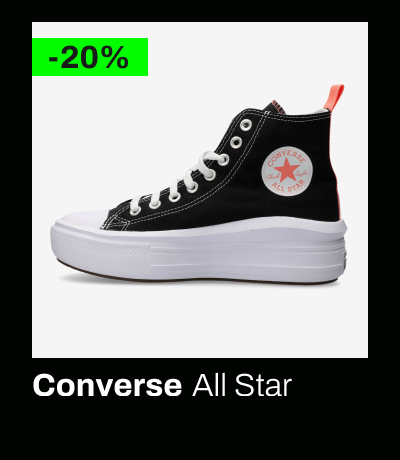The width and height of the screenshot is (400, 460).
Task: Select the All Star product title text
Action: [x=242, y=385]
